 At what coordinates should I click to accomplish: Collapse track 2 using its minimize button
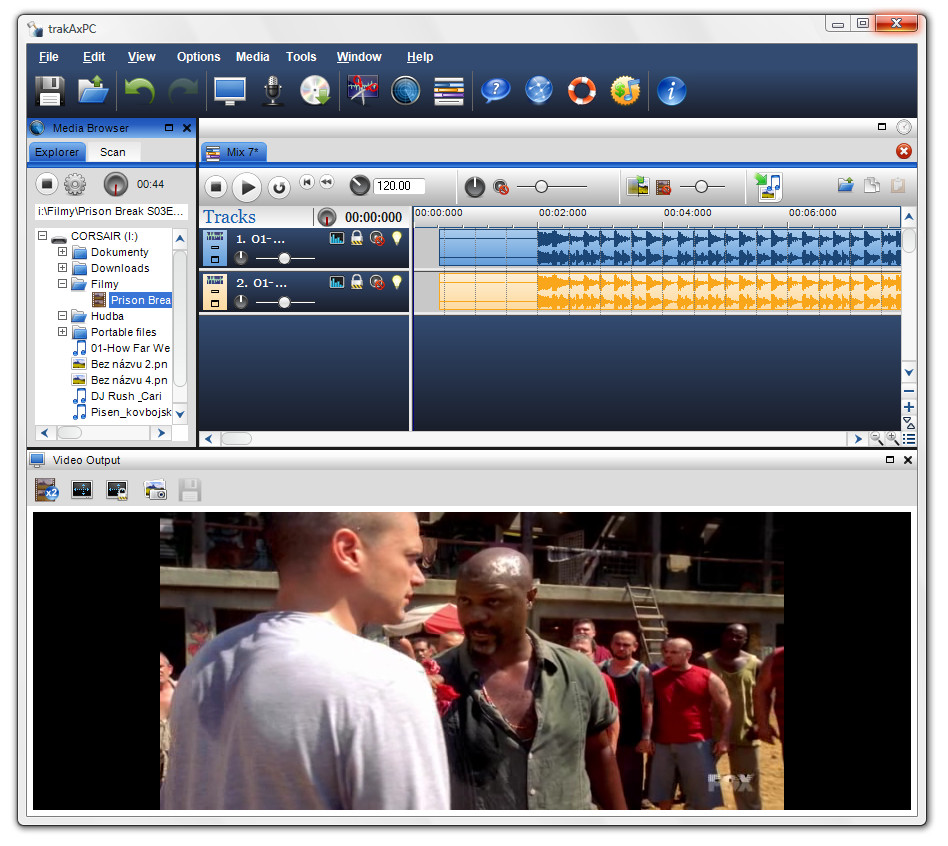pyautogui.click(x=215, y=291)
